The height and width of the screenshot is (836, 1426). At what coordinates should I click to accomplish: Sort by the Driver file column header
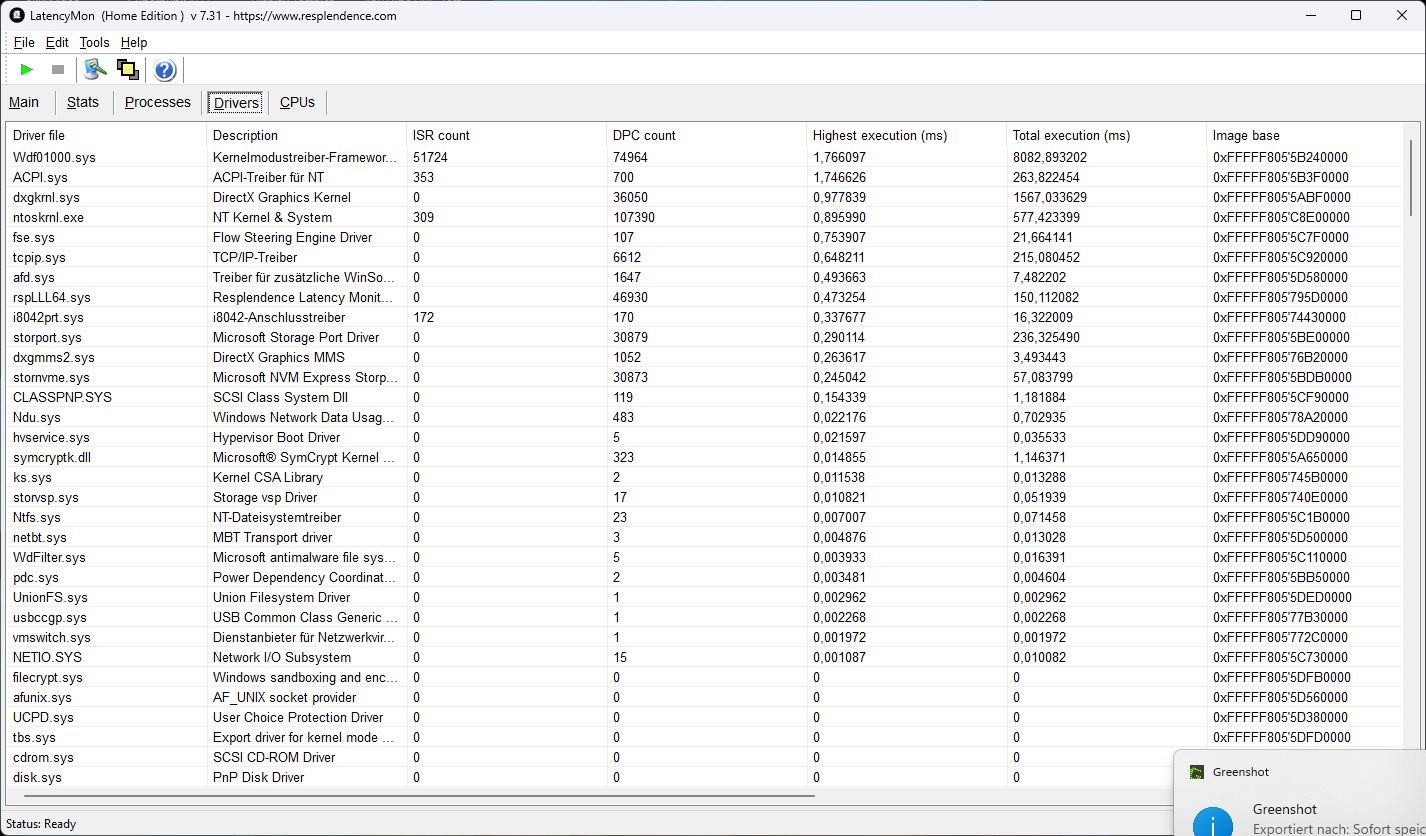click(106, 135)
